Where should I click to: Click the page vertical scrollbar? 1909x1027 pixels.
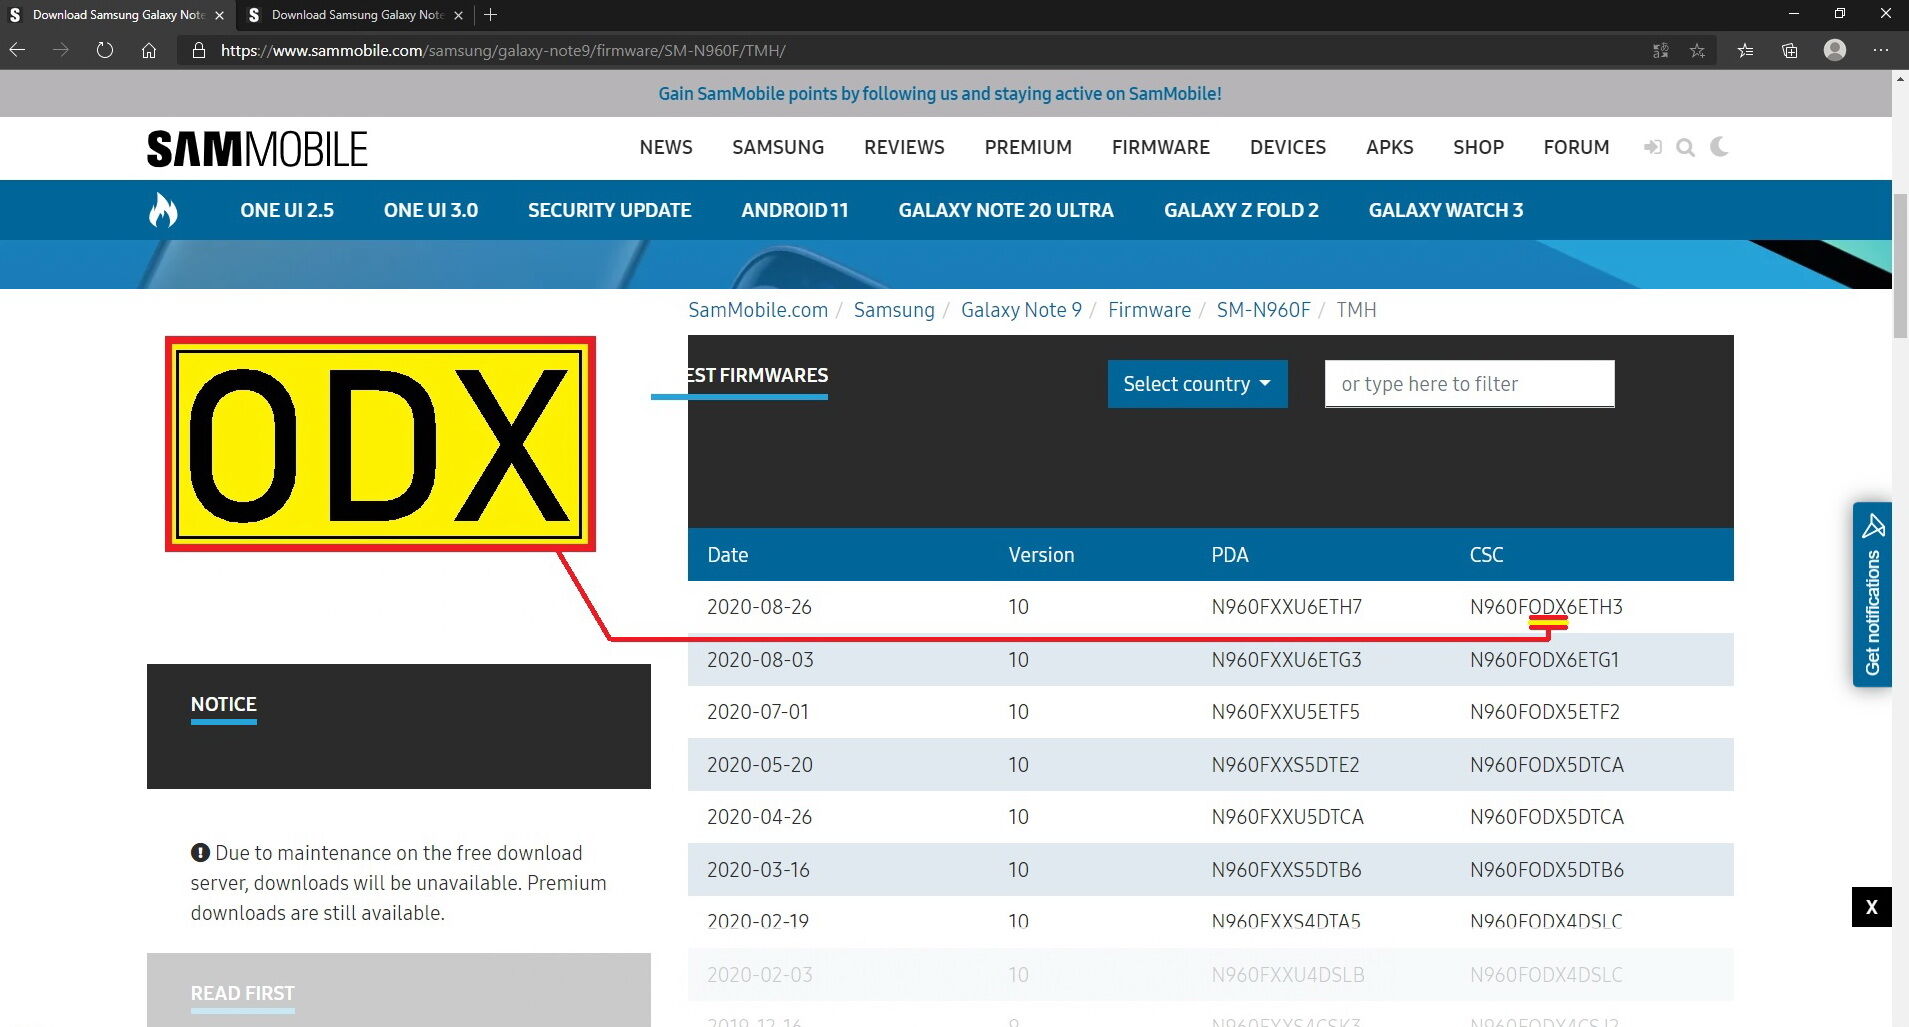point(1900,267)
